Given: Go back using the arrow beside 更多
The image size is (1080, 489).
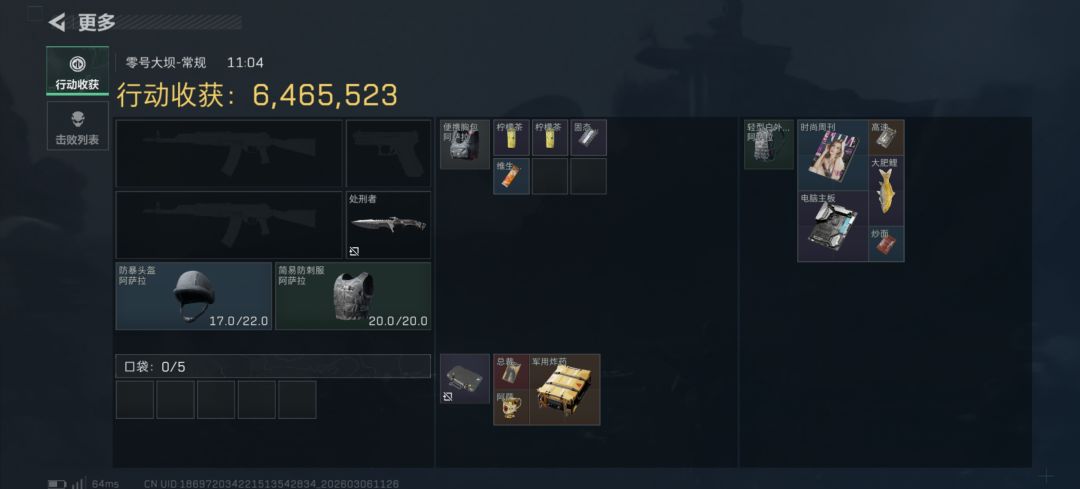Looking at the screenshot, I should pyautogui.click(x=56, y=22).
